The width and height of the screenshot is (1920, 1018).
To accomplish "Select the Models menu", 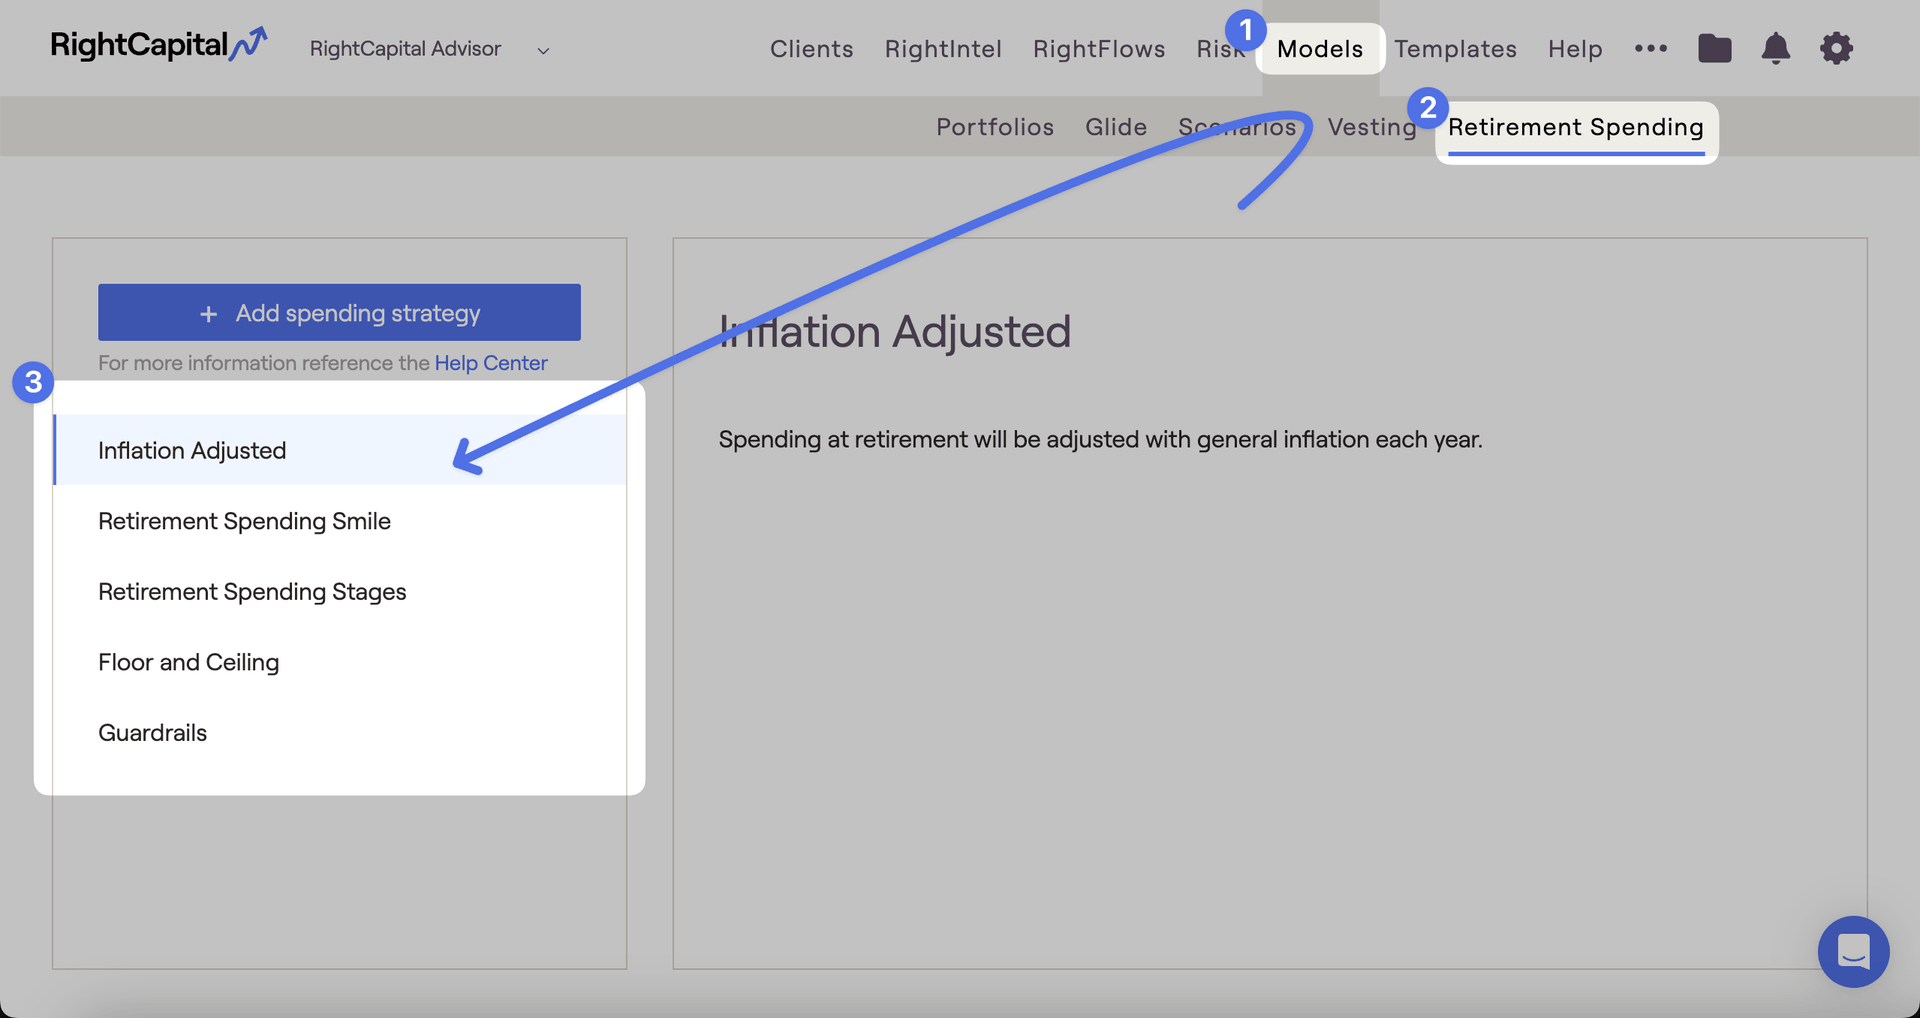I will tap(1320, 49).
